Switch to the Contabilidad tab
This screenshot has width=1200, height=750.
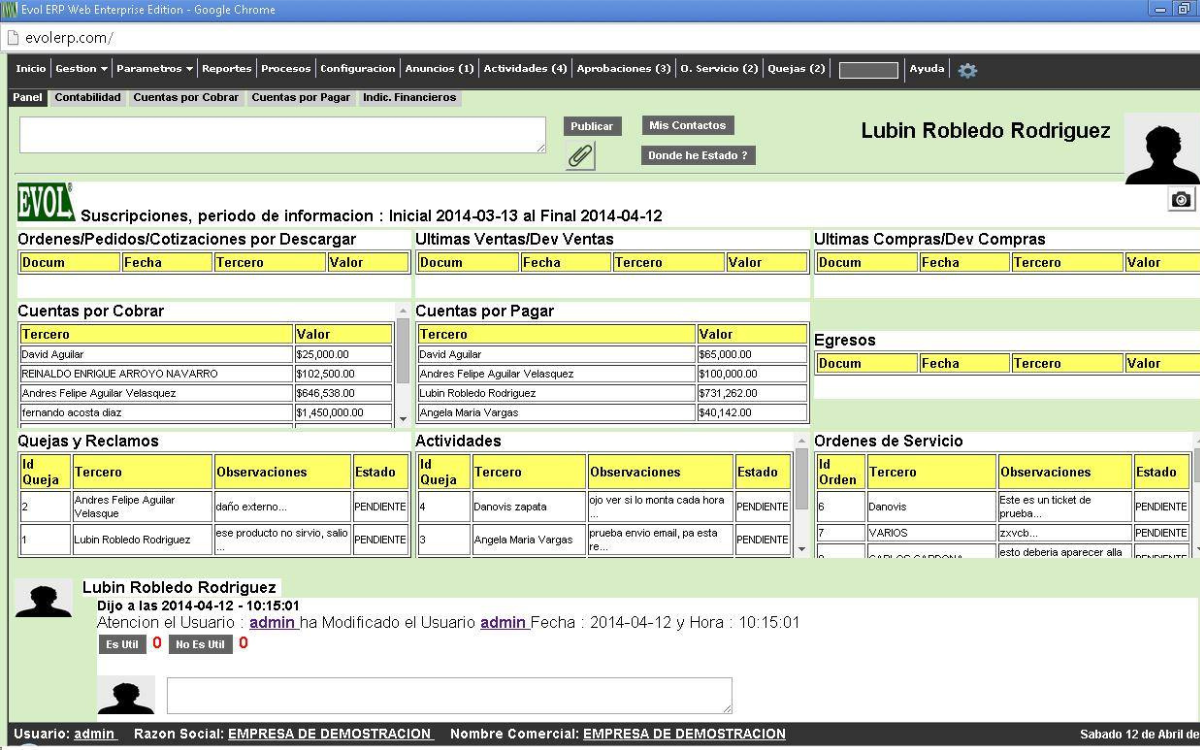pyautogui.click(x=88, y=97)
